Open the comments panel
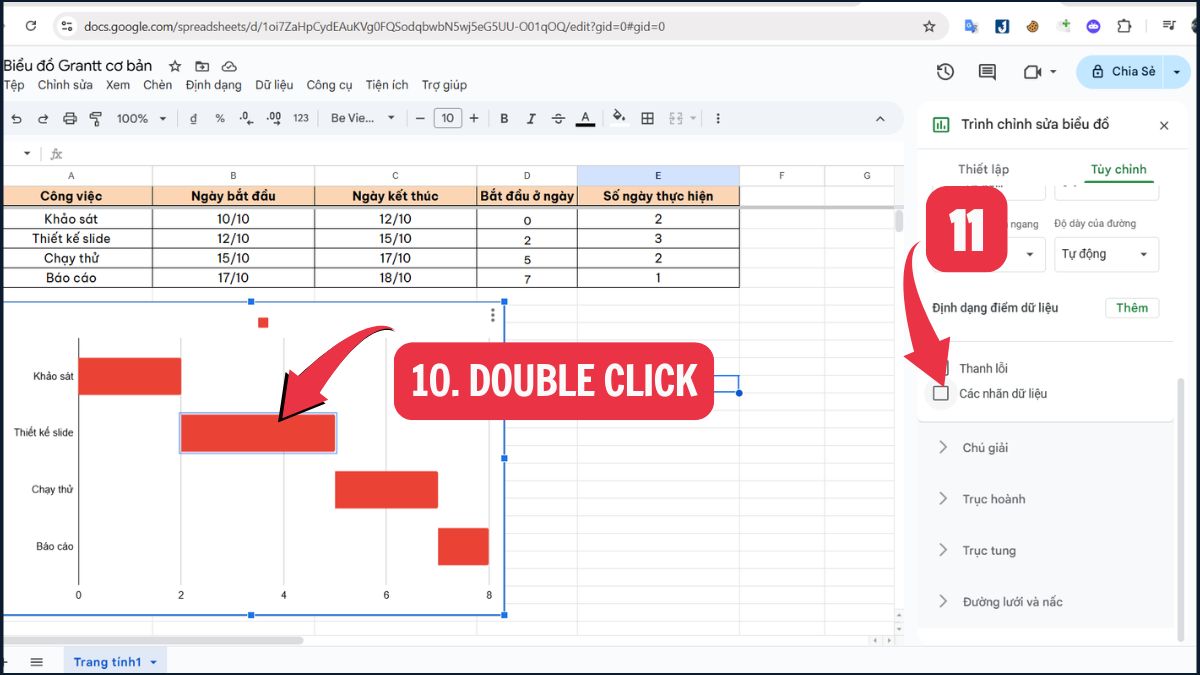Viewport: 1200px width, 675px height. pyautogui.click(x=986, y=72)
